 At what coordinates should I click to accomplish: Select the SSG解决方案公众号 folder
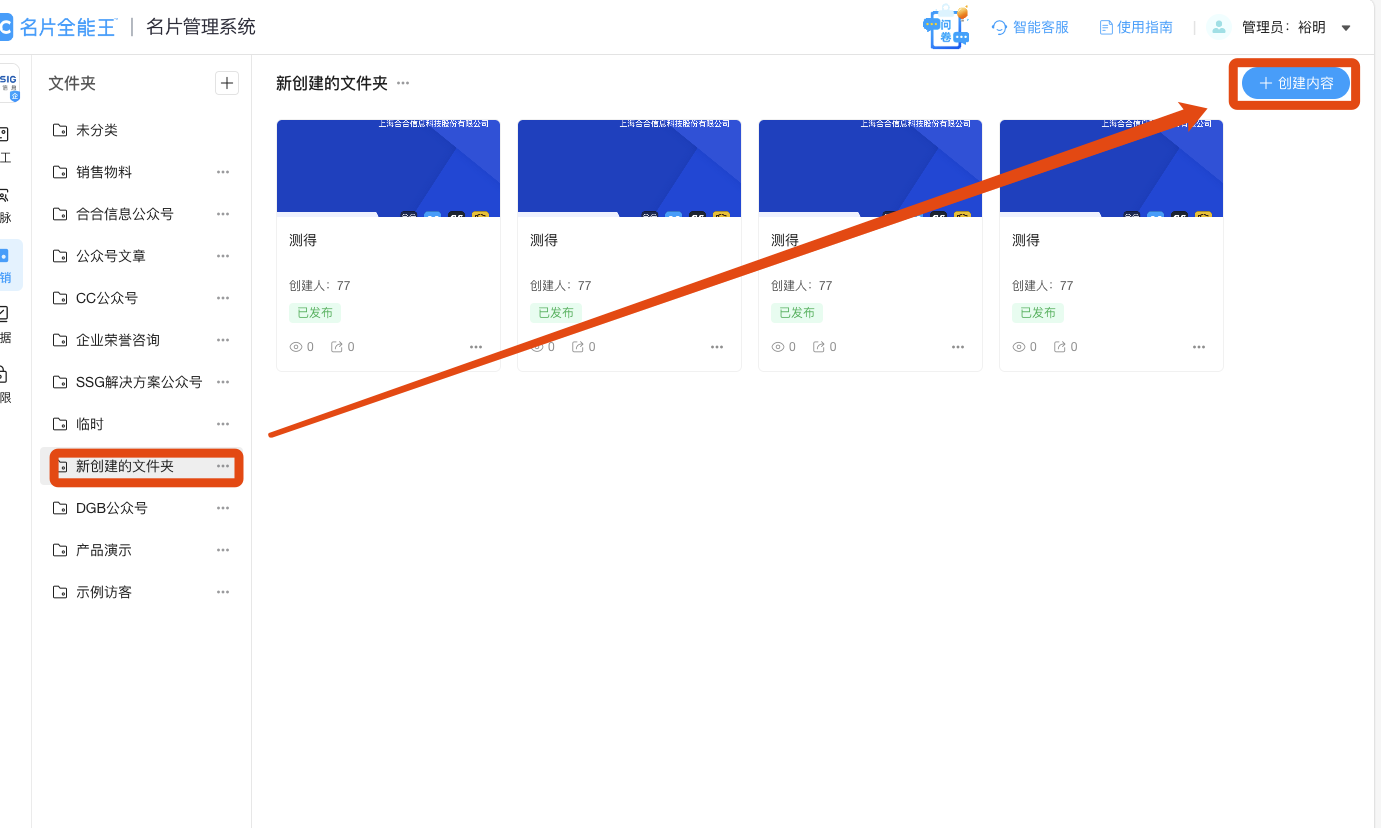141,382
